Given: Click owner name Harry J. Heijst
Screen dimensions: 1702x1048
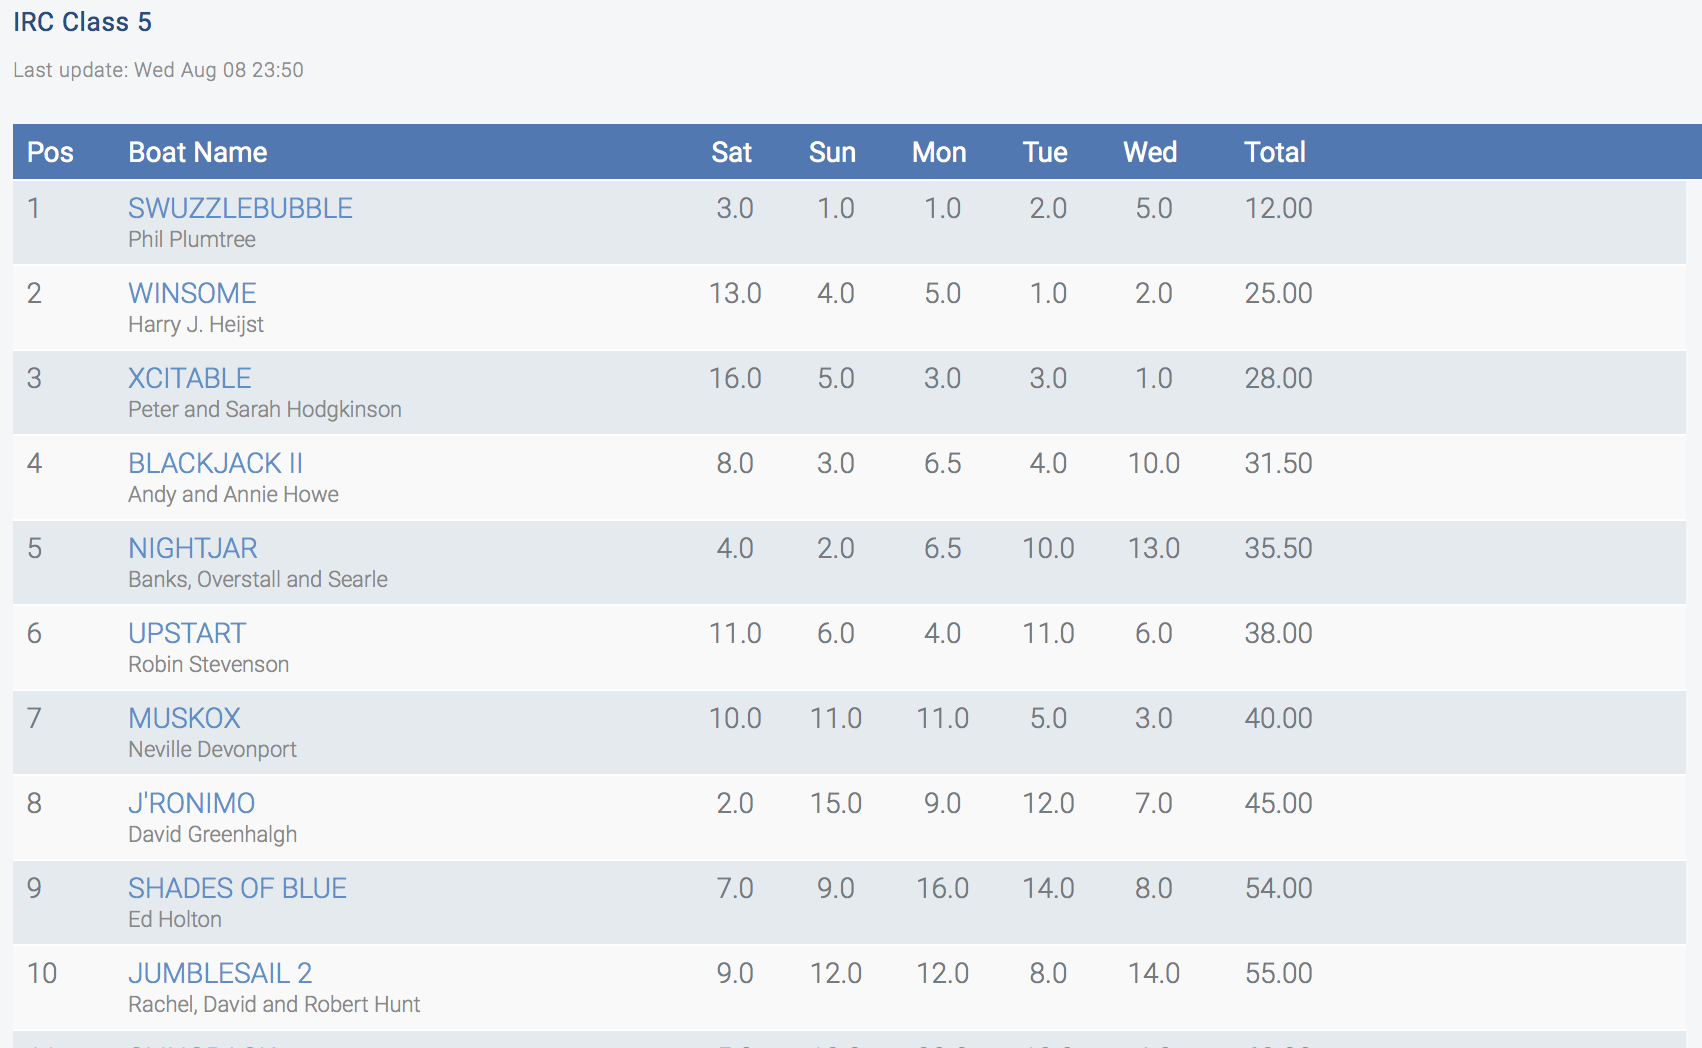Looking at the screenshot, I should point(196,324).
